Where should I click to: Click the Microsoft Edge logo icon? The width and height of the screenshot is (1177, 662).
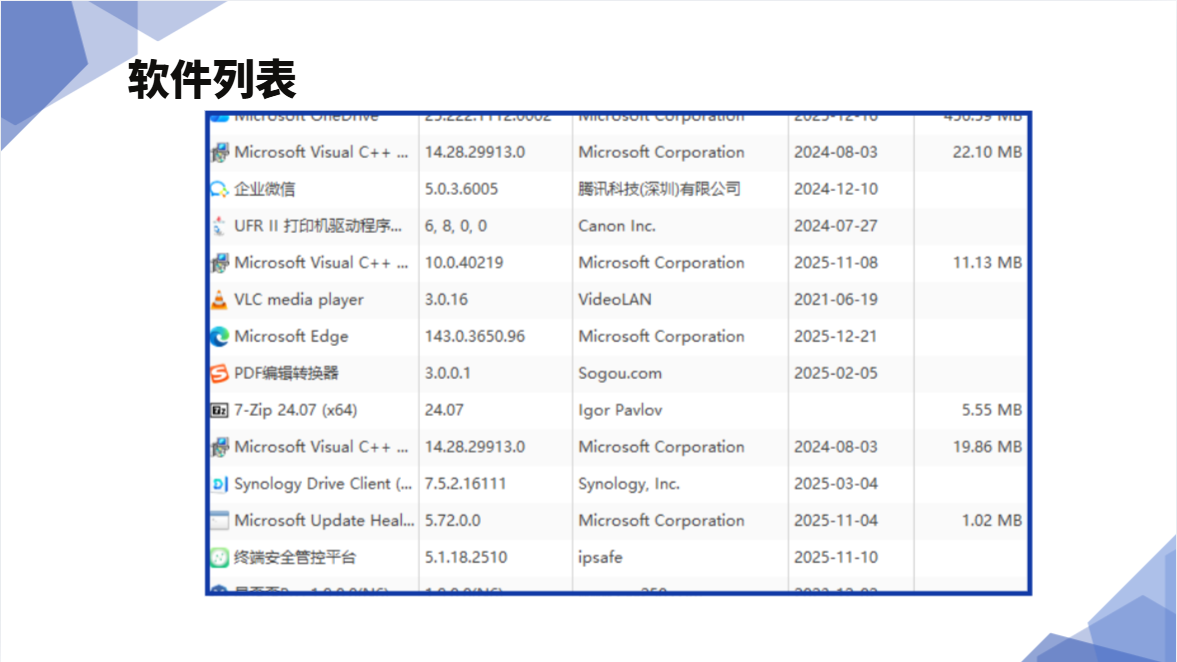pyautogui.click(x=219, y=336)
